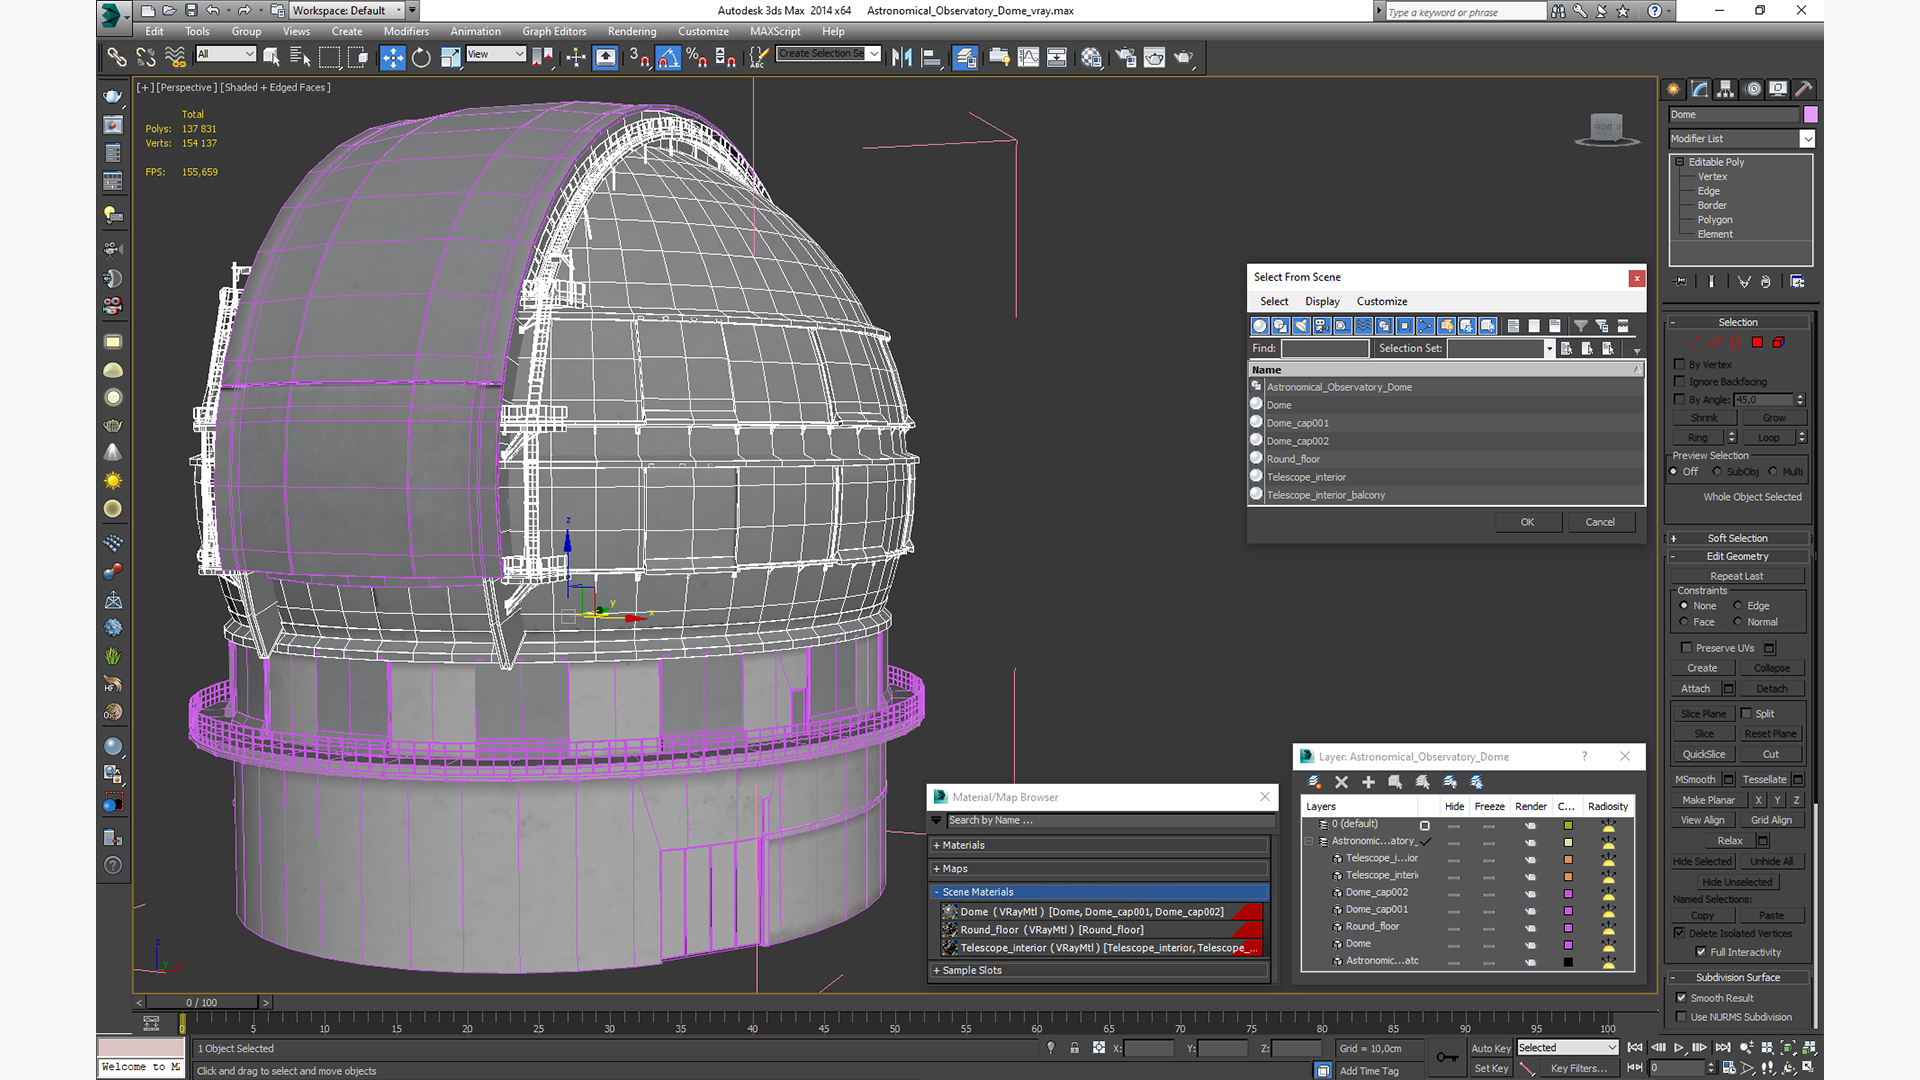1920x1080 pixels.
Task: Click the Tesselate tool icon
Action: [1764, 778]
